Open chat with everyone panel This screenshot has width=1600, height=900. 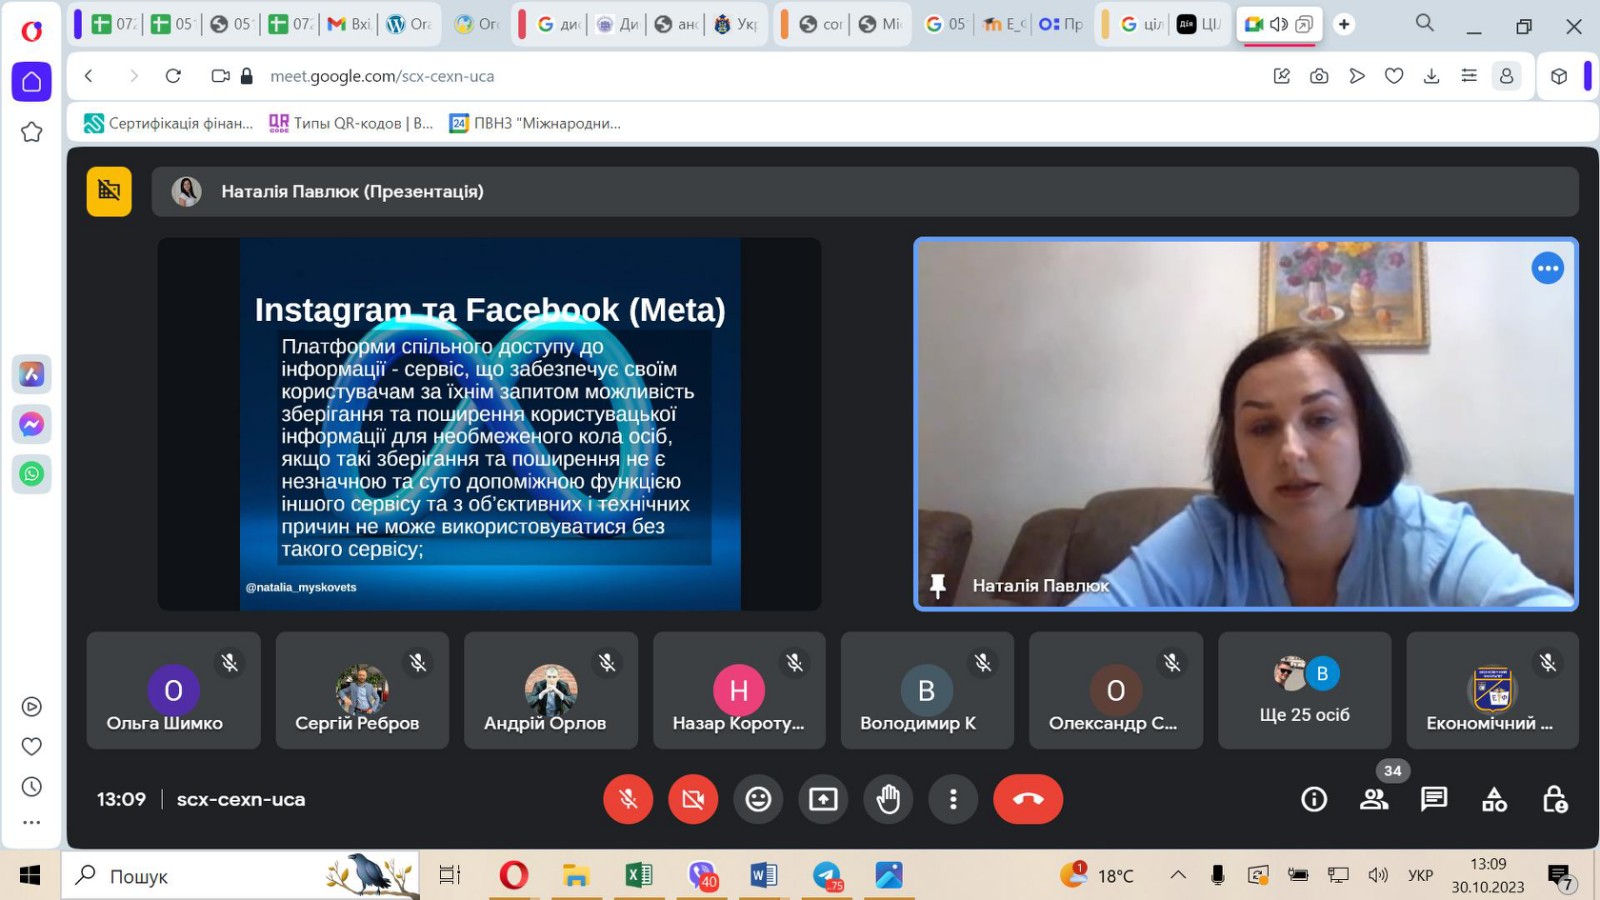click(1434, 799)
